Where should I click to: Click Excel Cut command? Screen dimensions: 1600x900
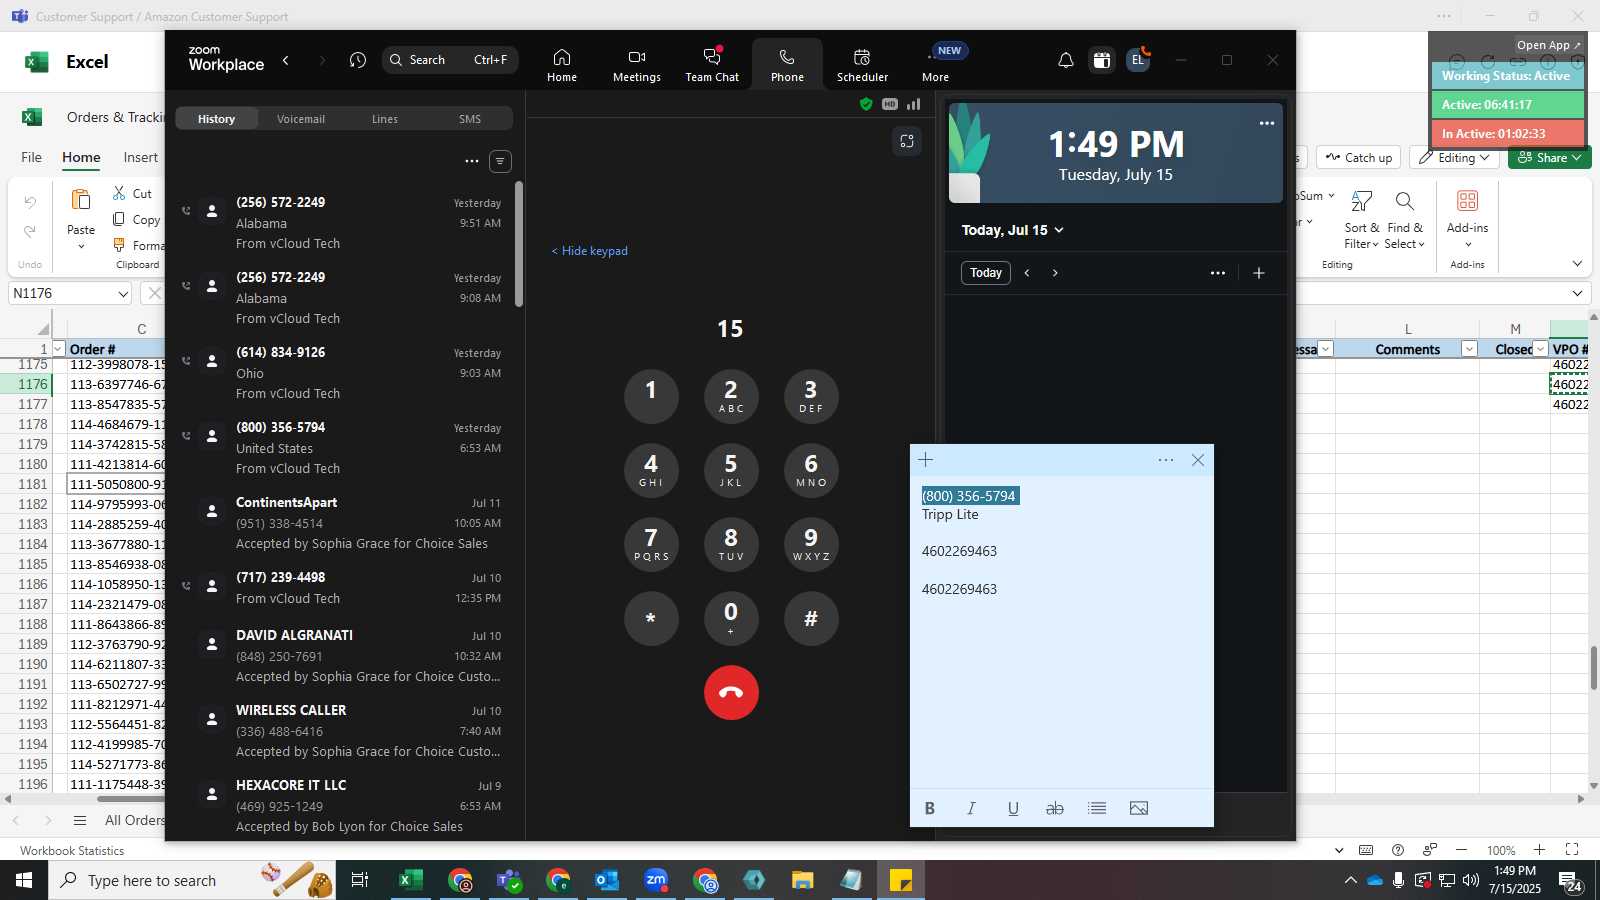tap(132, 193)
